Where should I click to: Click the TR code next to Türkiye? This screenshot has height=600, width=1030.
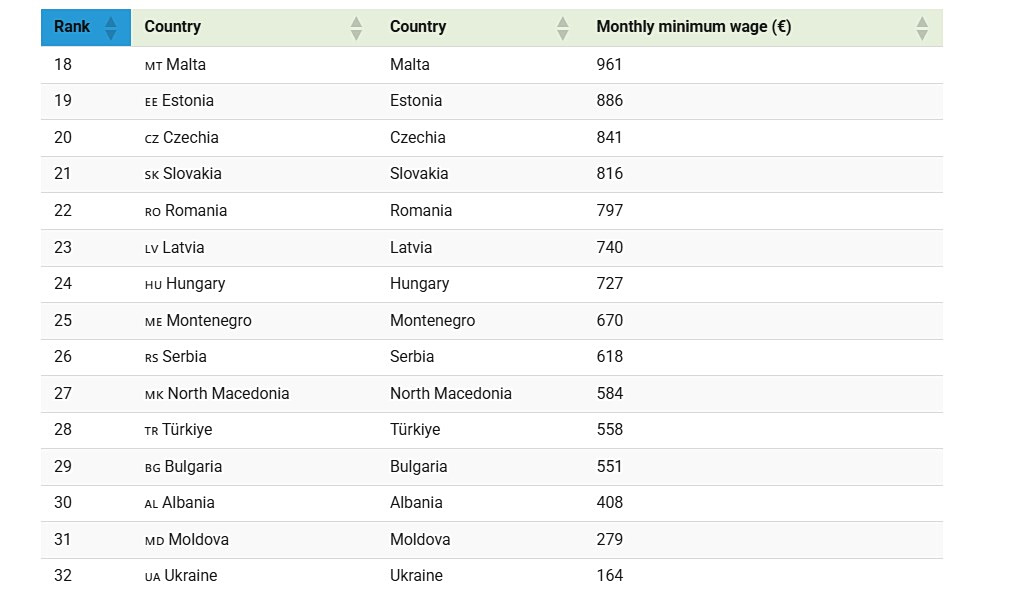[x=152, y=431]
